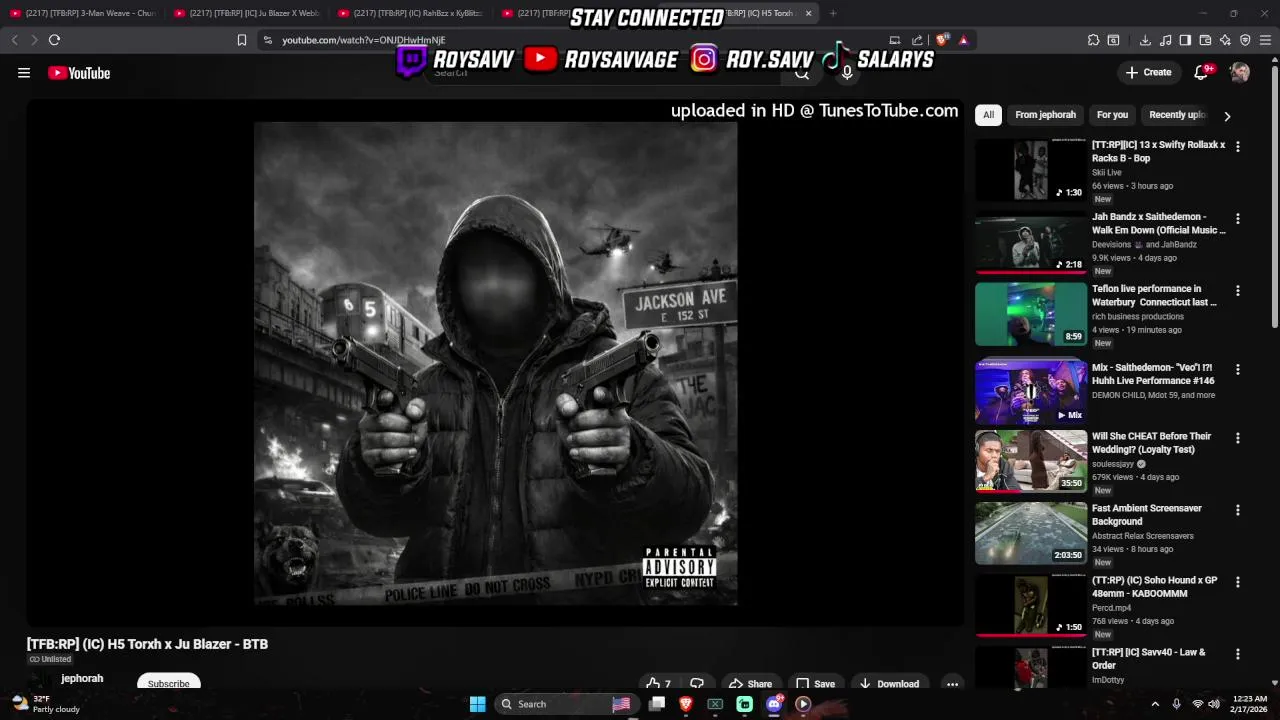Open 13 x Swifty Rollaxk Bop thumbnail

point(1031,170)
